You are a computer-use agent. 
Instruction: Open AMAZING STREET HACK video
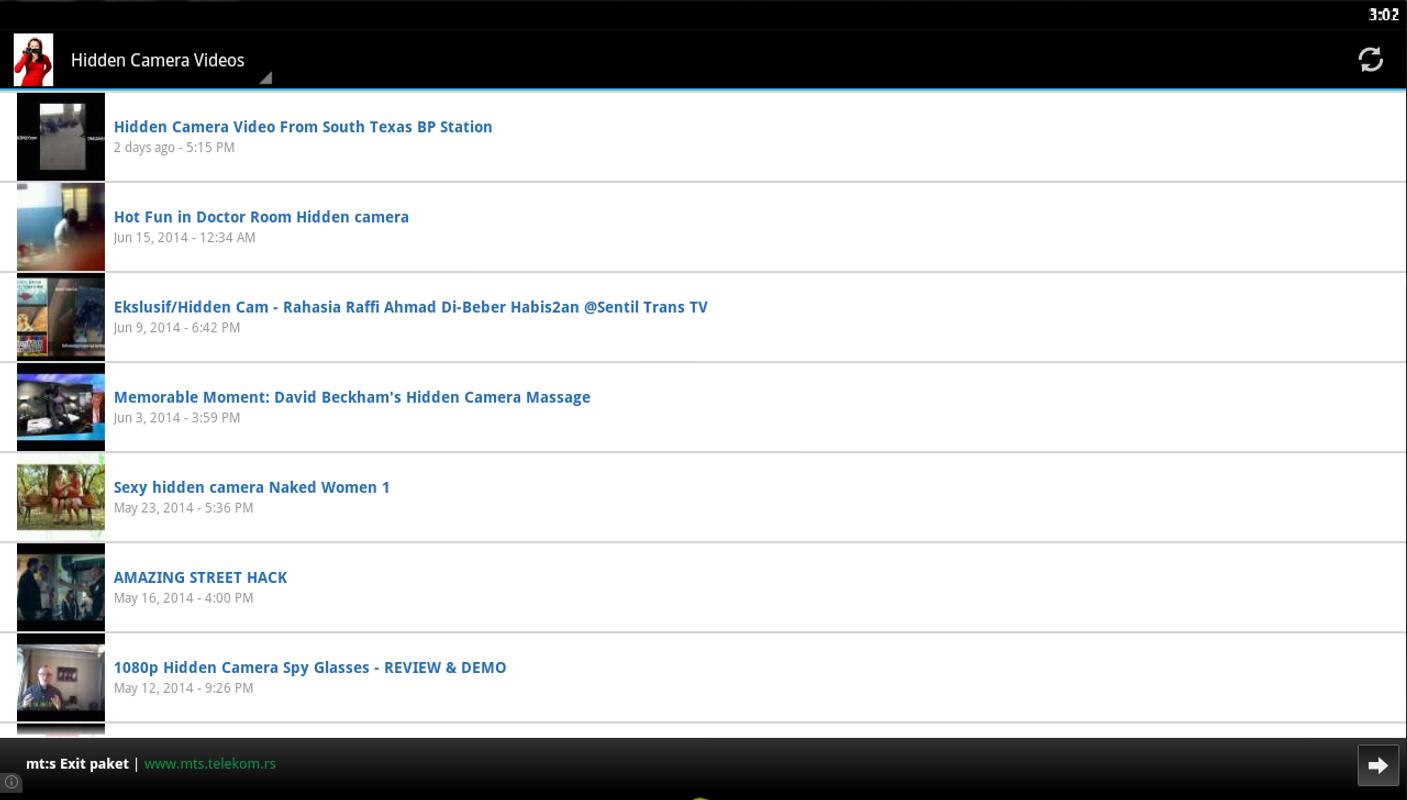(x=200, y=577)
